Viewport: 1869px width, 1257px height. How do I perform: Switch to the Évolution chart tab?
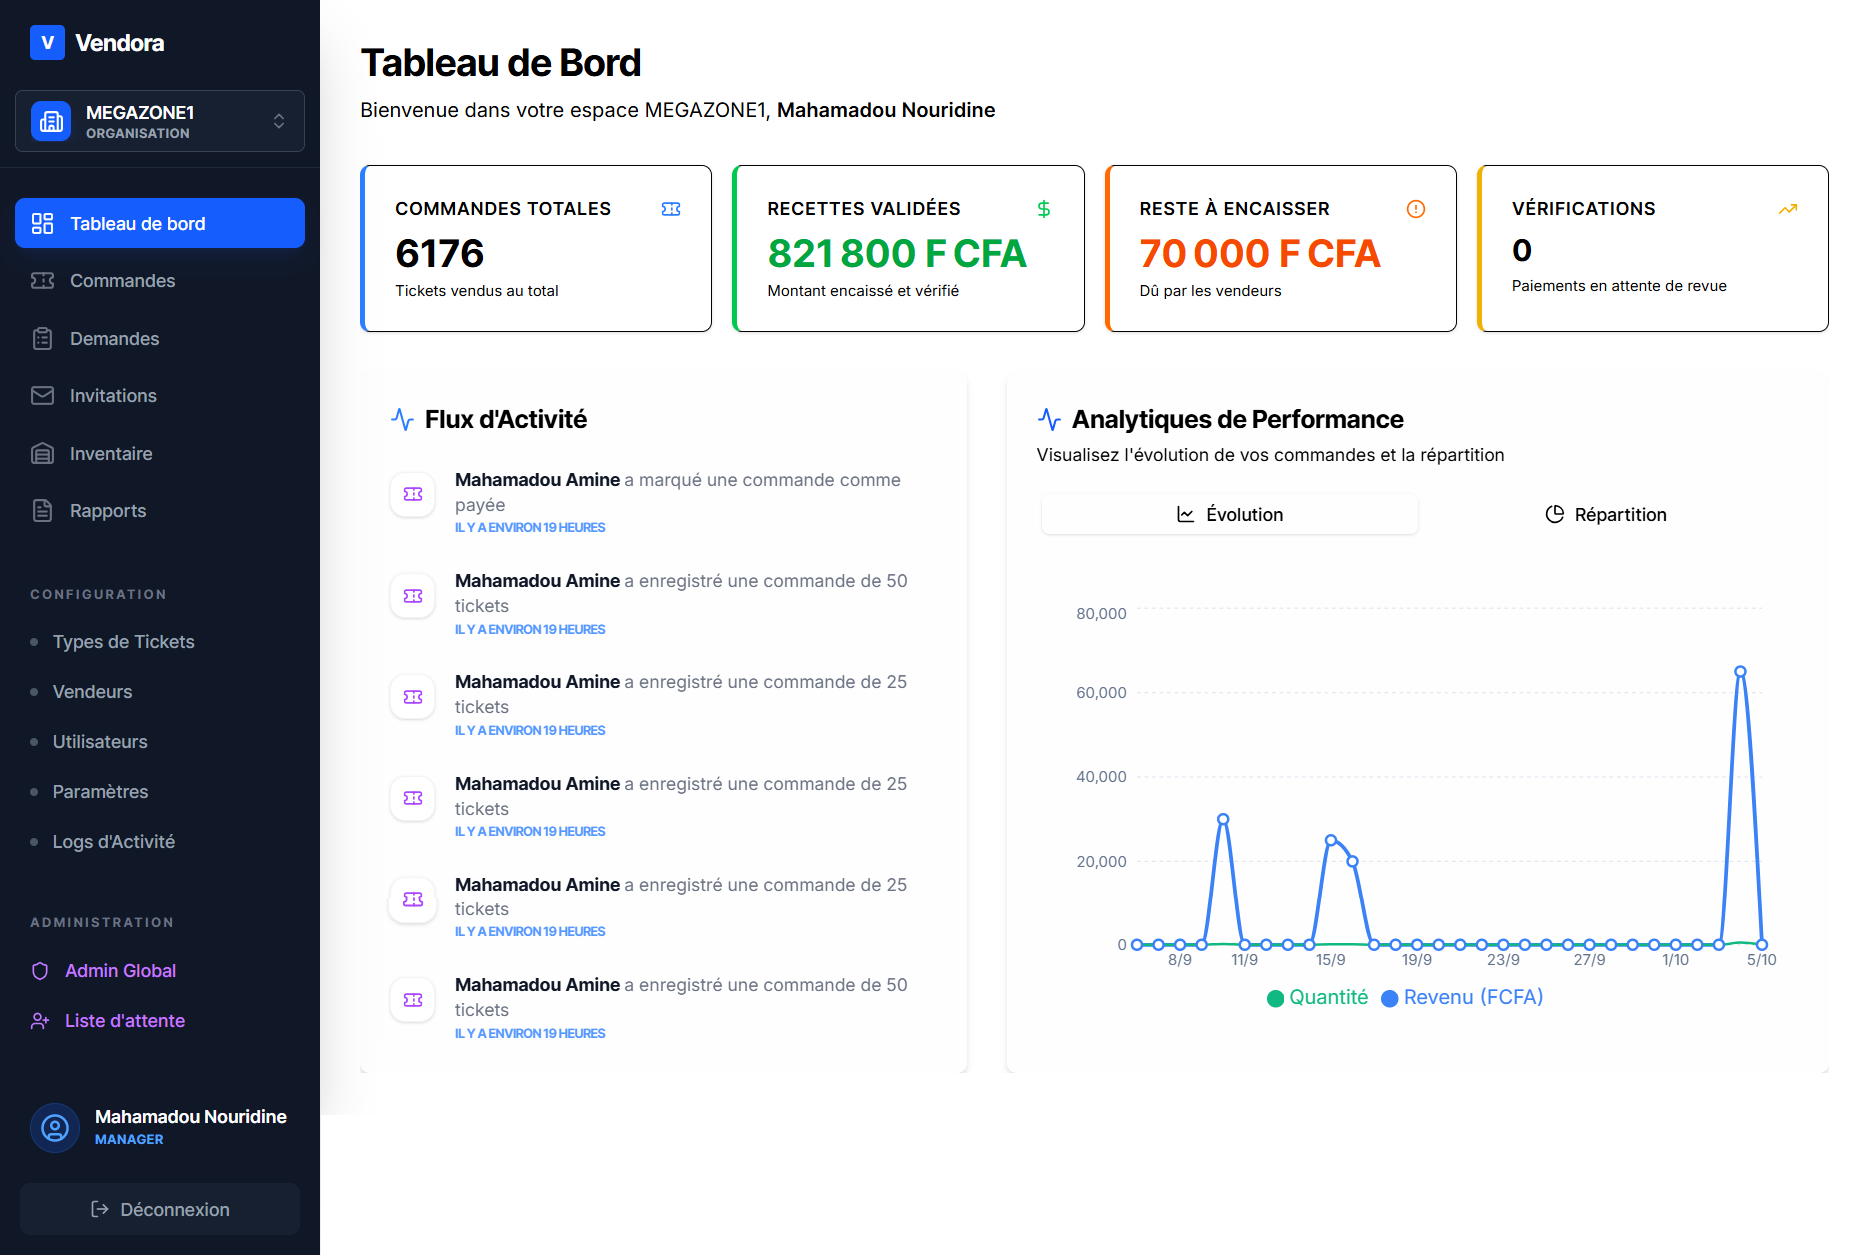tap(1230, 514)
